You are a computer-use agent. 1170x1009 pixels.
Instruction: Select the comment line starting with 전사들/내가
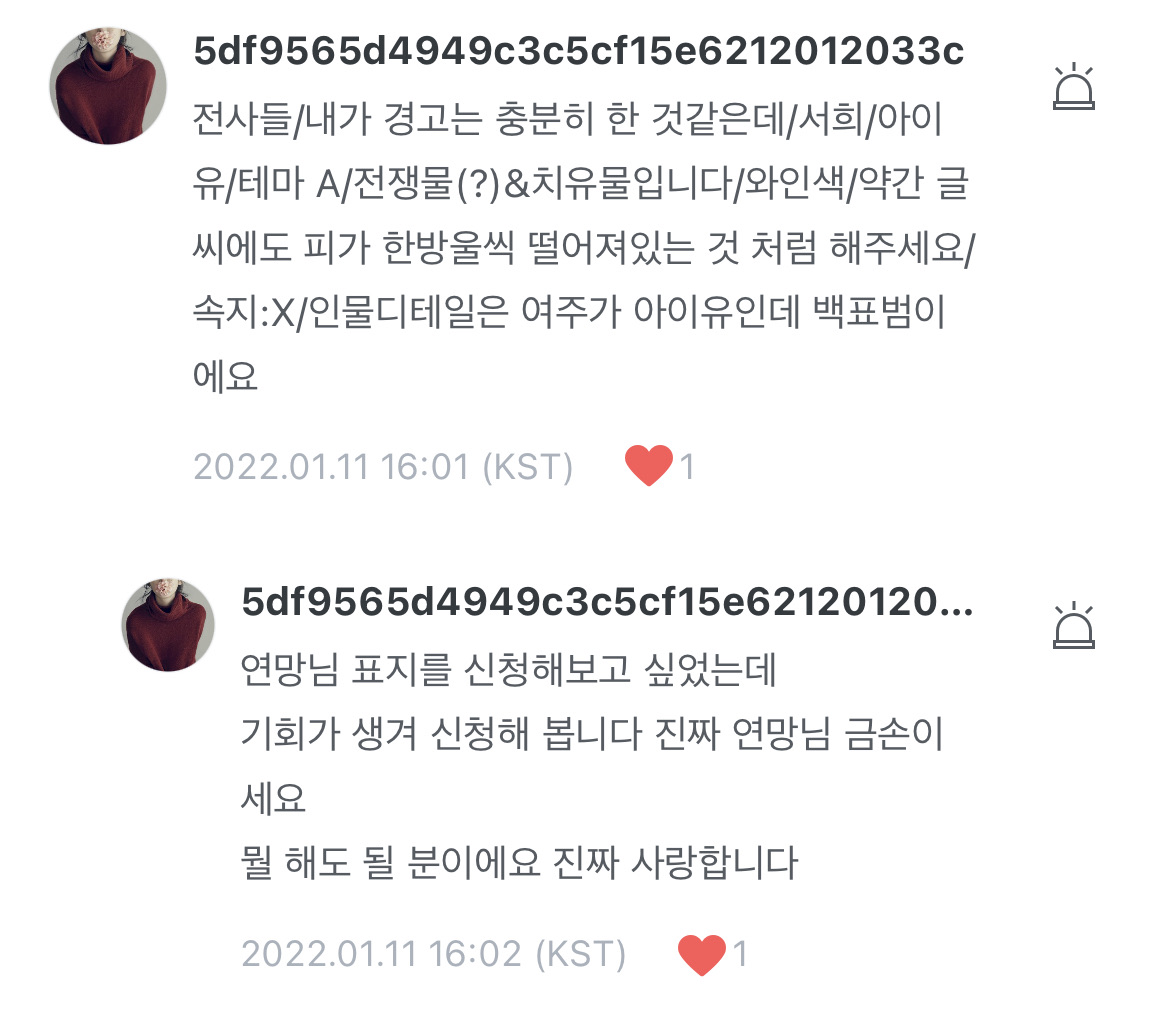567,119
